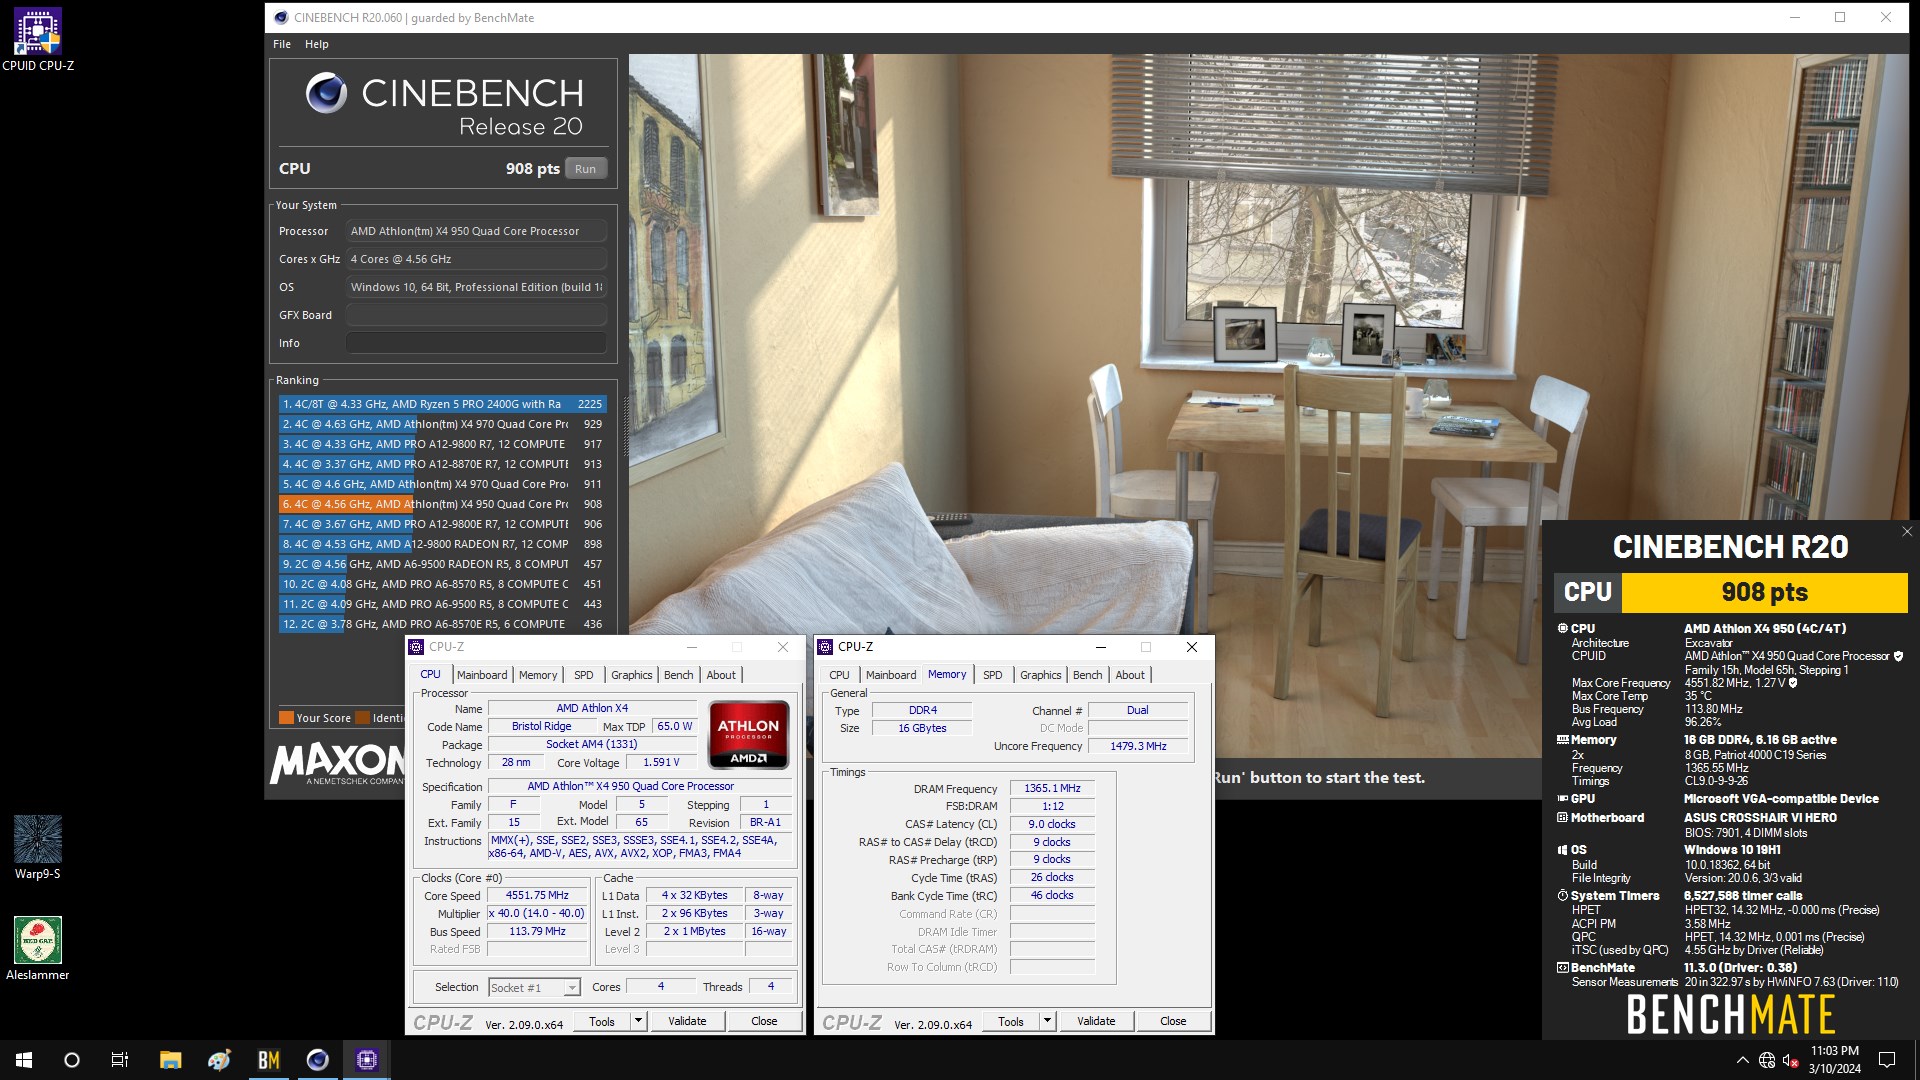Switch to Graphics tab in right CPU-Z

pos(1041,675)
